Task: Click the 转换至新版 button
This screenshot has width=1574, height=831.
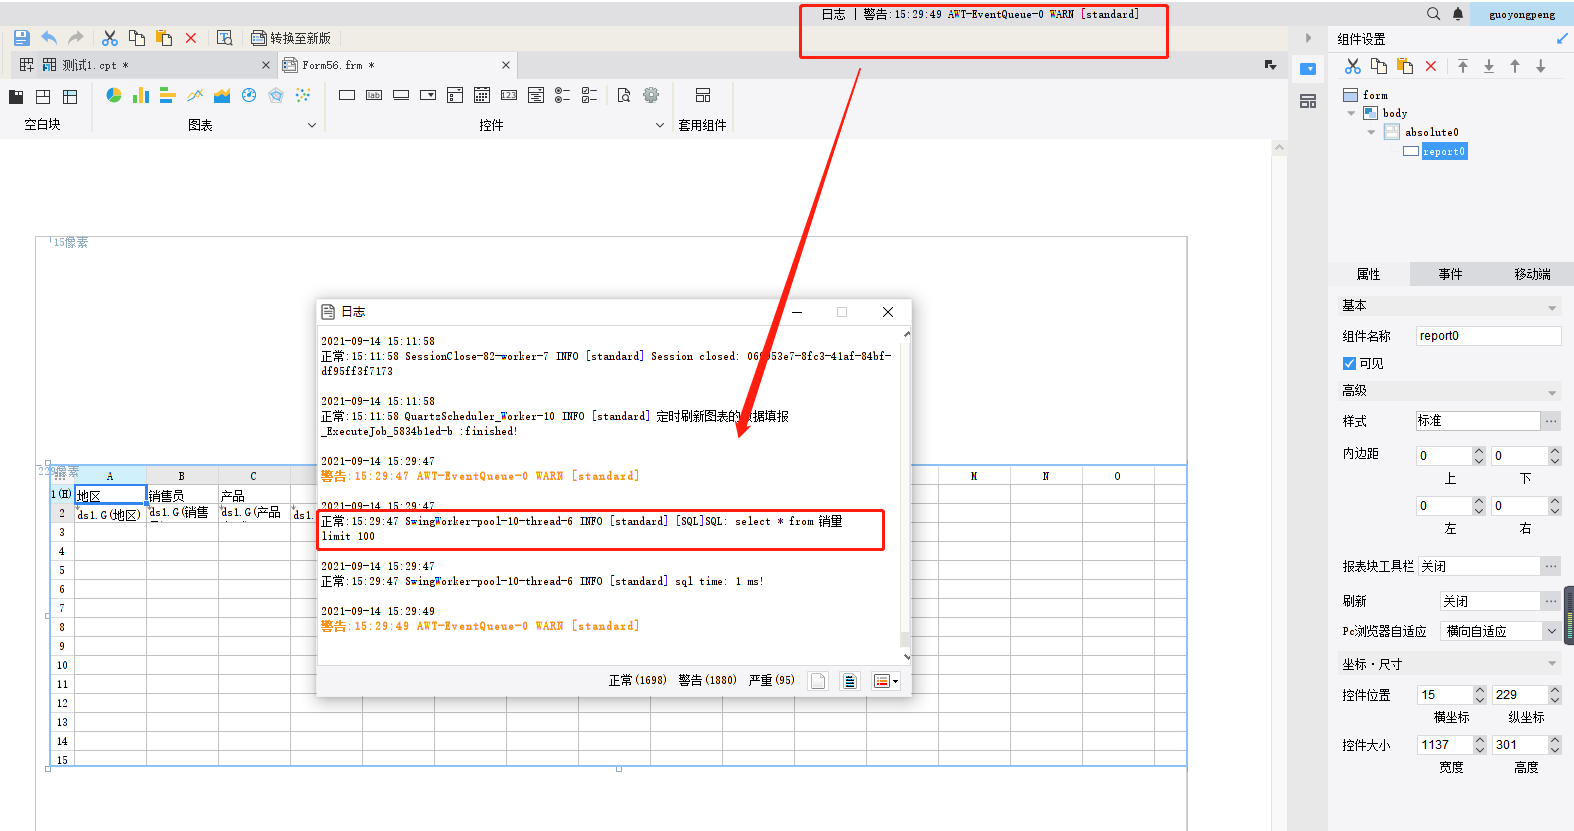Action: click(x=291, y=38)
